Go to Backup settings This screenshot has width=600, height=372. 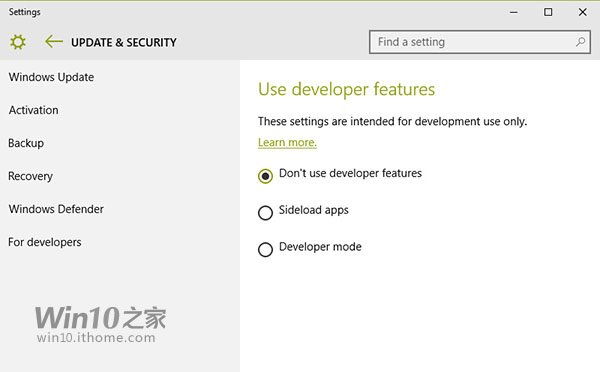[26, 143]
